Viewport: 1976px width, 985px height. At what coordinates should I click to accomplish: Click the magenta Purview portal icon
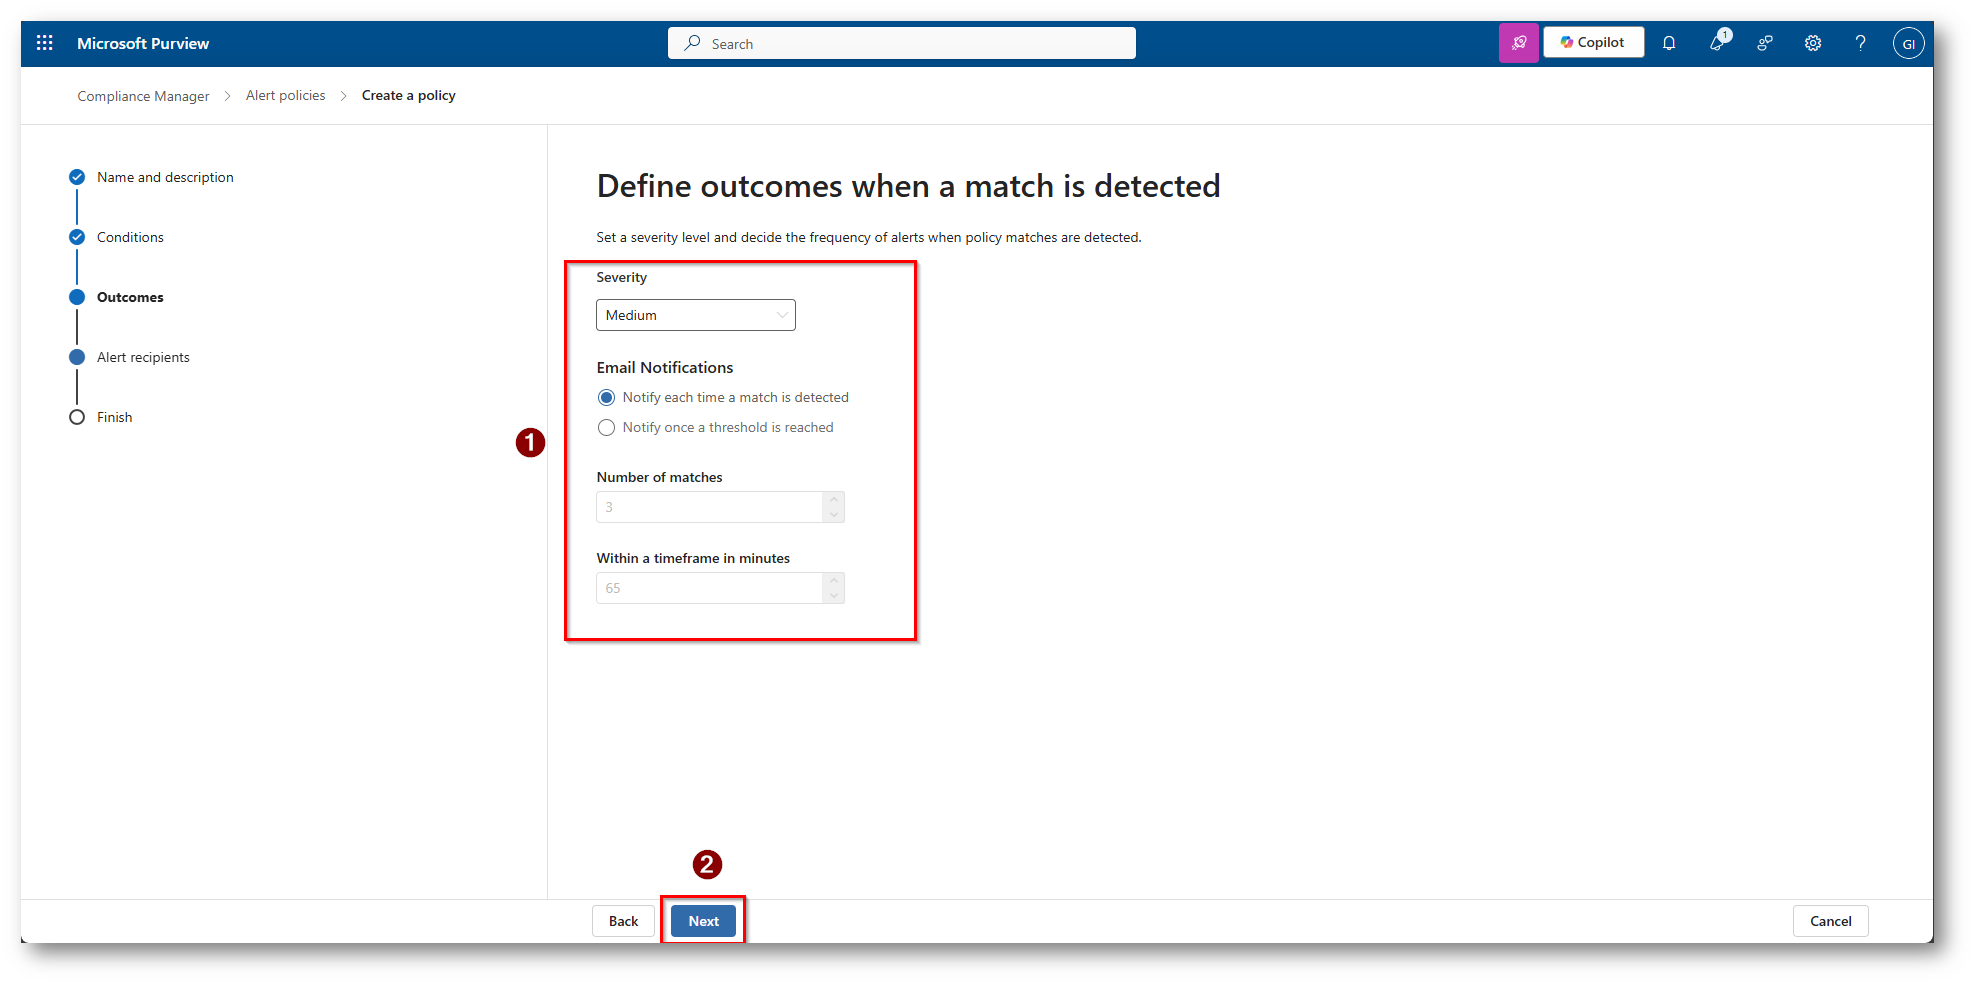tap(1518, 43)
